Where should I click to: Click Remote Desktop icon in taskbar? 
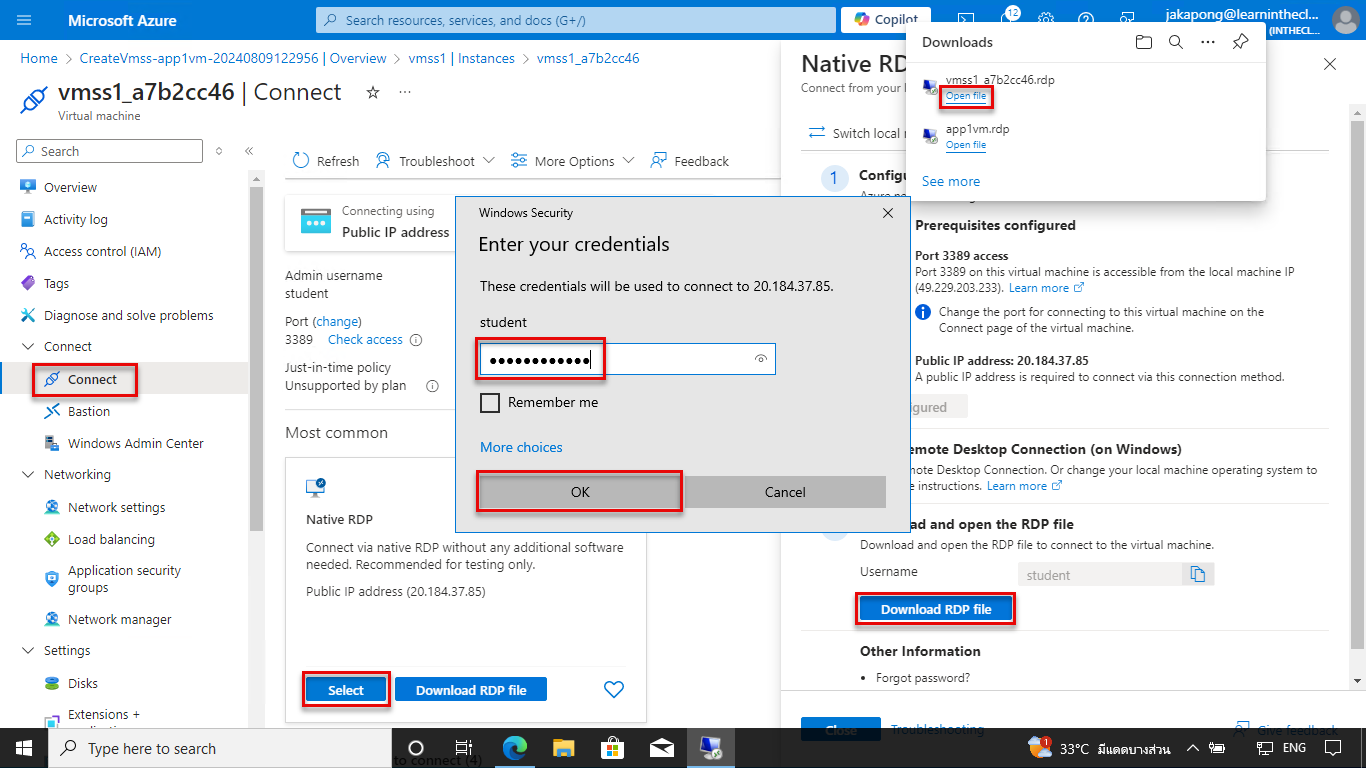pyautogui.click(x=711, y=748)
